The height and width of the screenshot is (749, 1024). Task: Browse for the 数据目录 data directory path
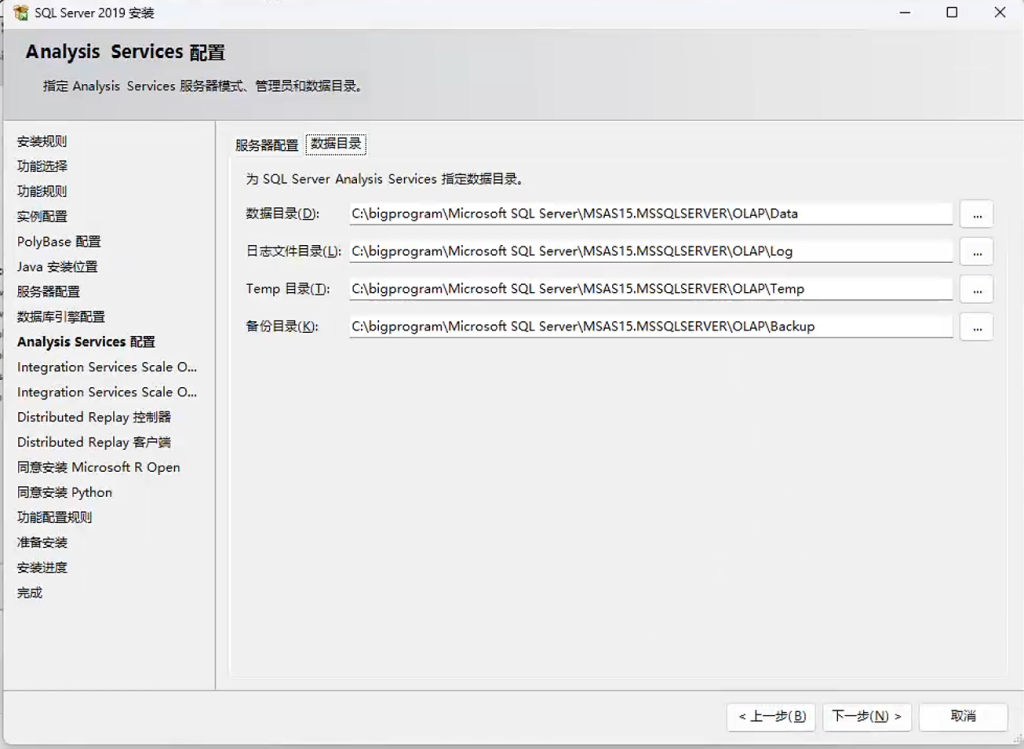(x=977, y=214)
